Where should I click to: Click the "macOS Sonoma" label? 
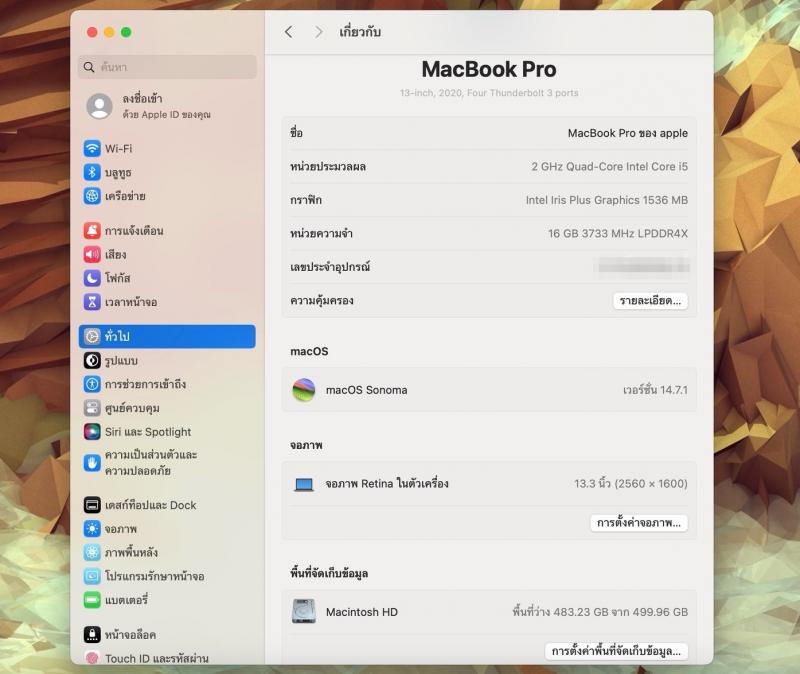click(x=366, y=390)
